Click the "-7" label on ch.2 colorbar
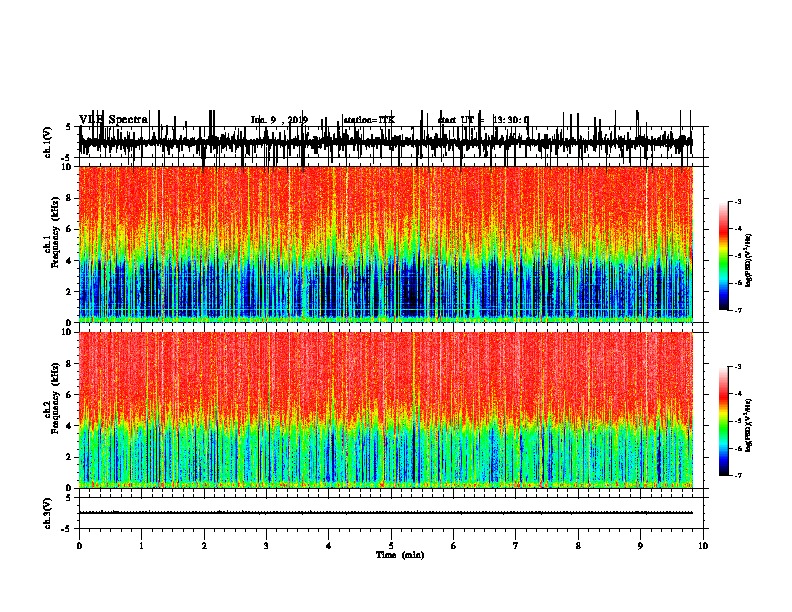Screen dimensions: 792x612 tap(737, 475)
